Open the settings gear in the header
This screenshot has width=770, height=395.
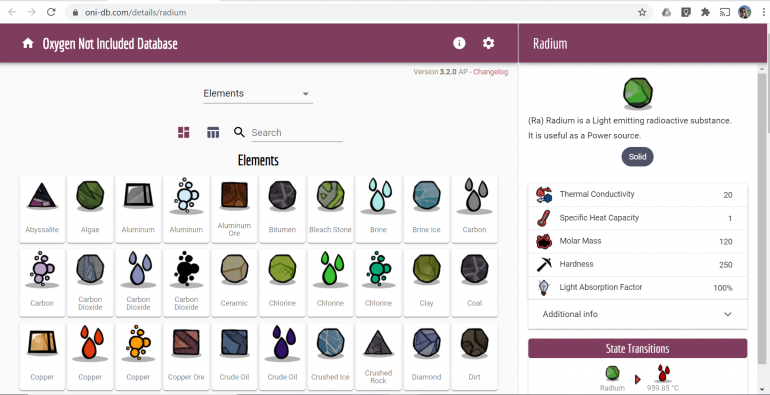[488, 43]
